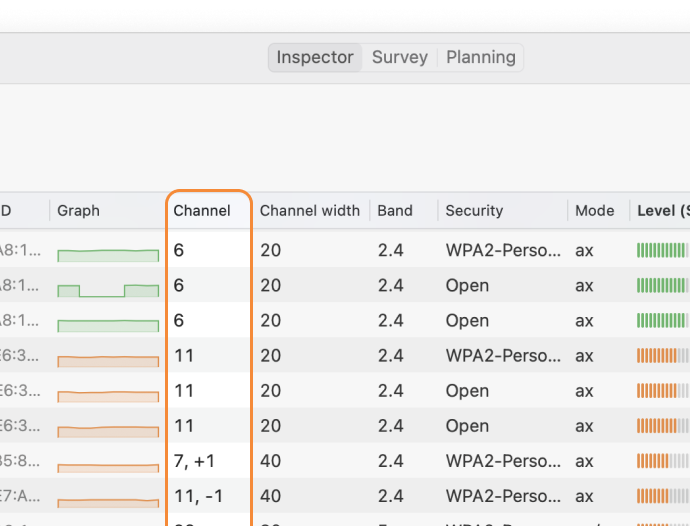Click the level bar in the 7, +1 row

tap(663, 461)
